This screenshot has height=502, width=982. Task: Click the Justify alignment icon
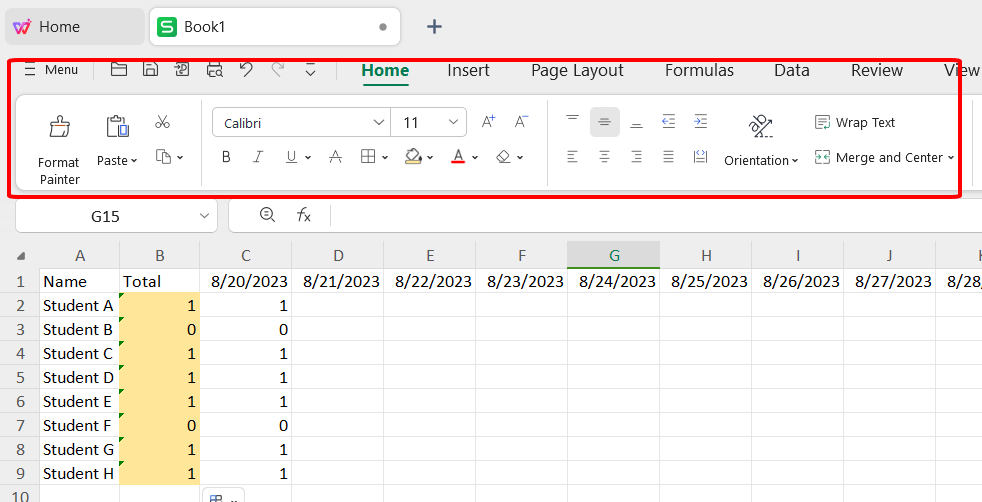pyautogui.click(x=669, y=157)
